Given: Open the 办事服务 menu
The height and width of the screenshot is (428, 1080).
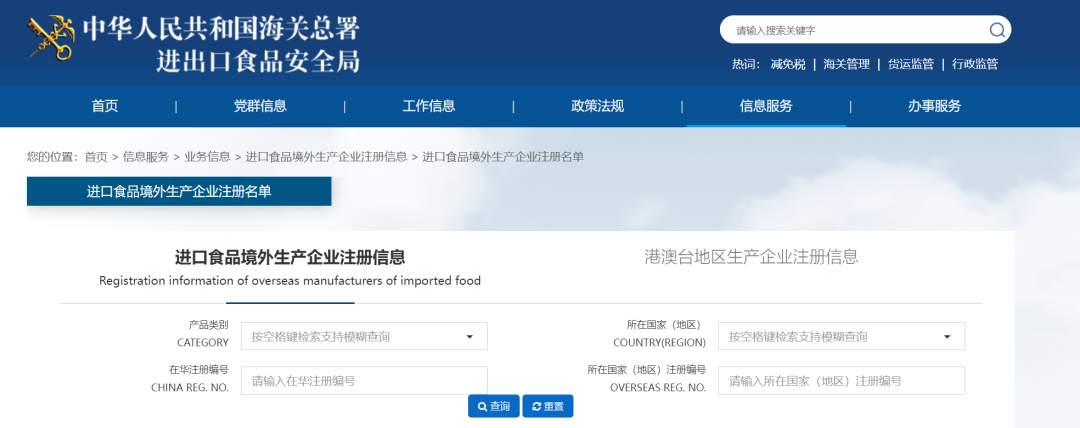Looking at the screenshot, I should [x=934, y=106].
